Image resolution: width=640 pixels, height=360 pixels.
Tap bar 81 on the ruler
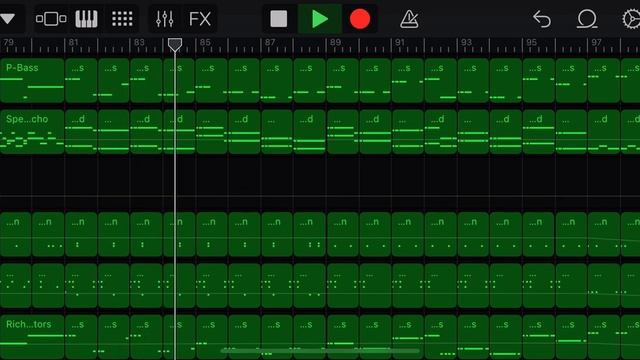[x=73, y=42]
